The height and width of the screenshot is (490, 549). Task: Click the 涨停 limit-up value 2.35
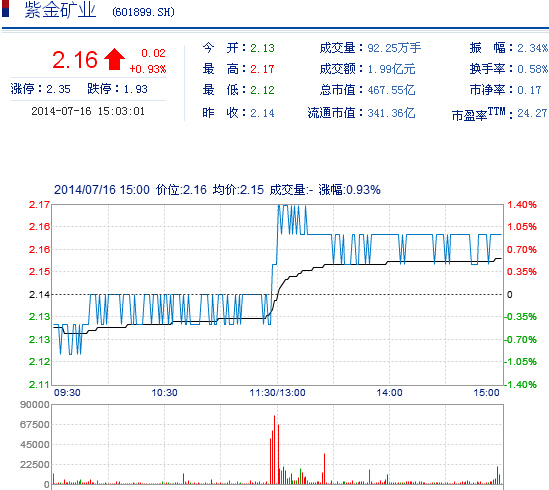point(58,89)
